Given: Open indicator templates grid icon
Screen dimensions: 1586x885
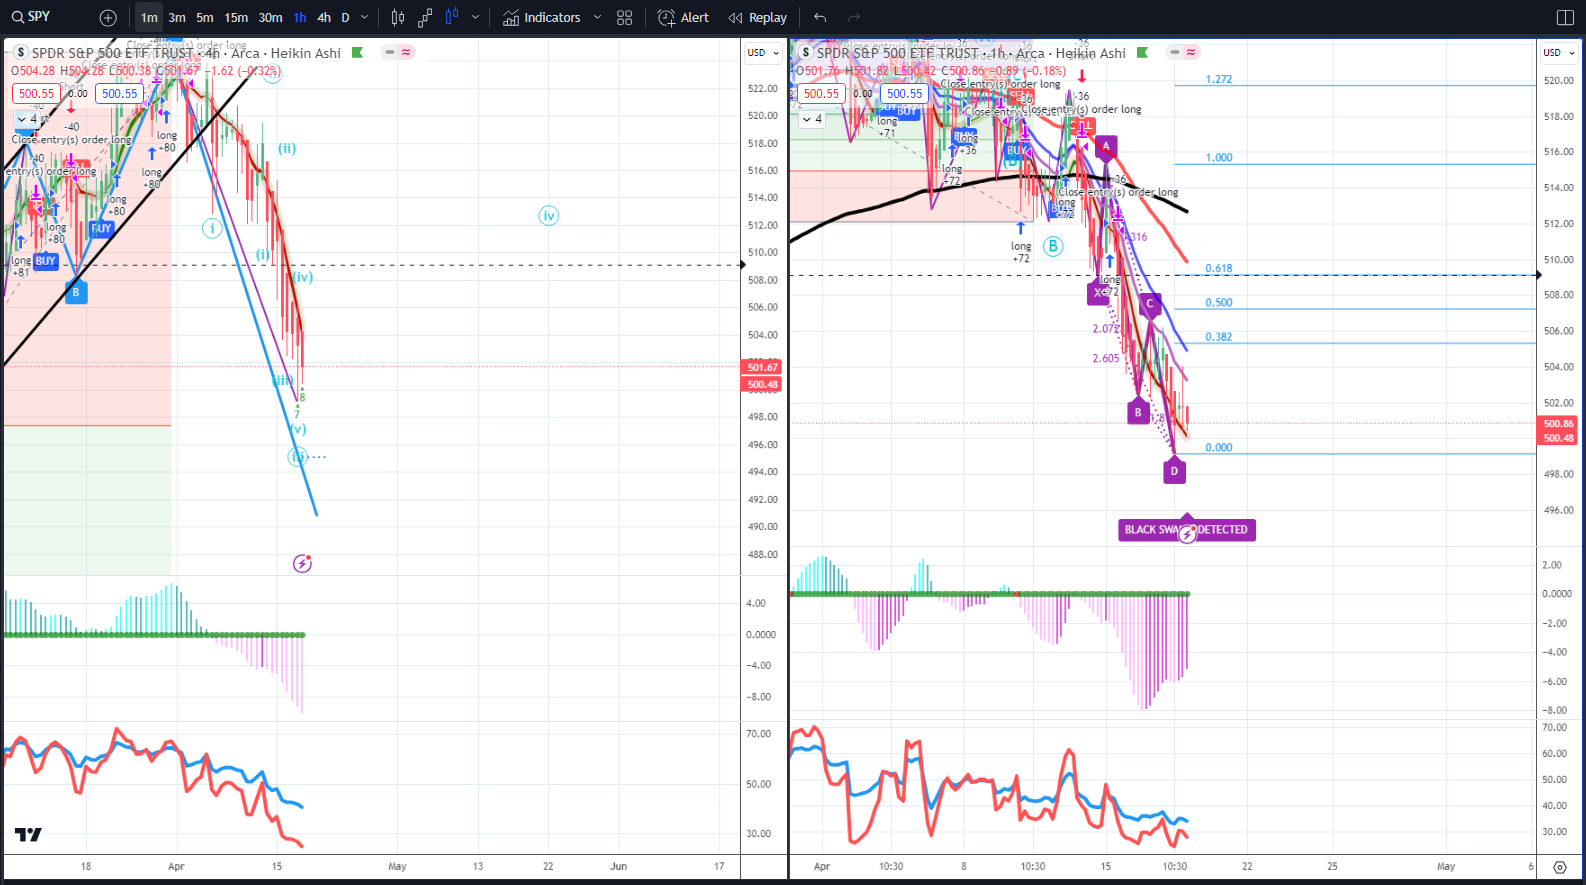Looking at the screenshot, I should pyautogui.click(x=625, y=17).
